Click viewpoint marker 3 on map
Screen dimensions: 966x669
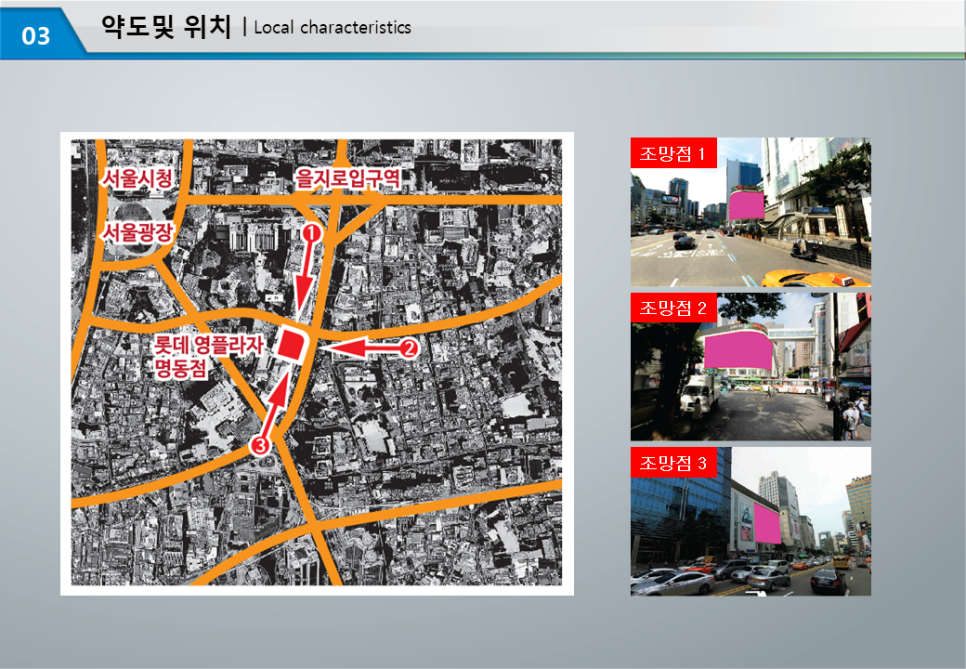(261, 445)
